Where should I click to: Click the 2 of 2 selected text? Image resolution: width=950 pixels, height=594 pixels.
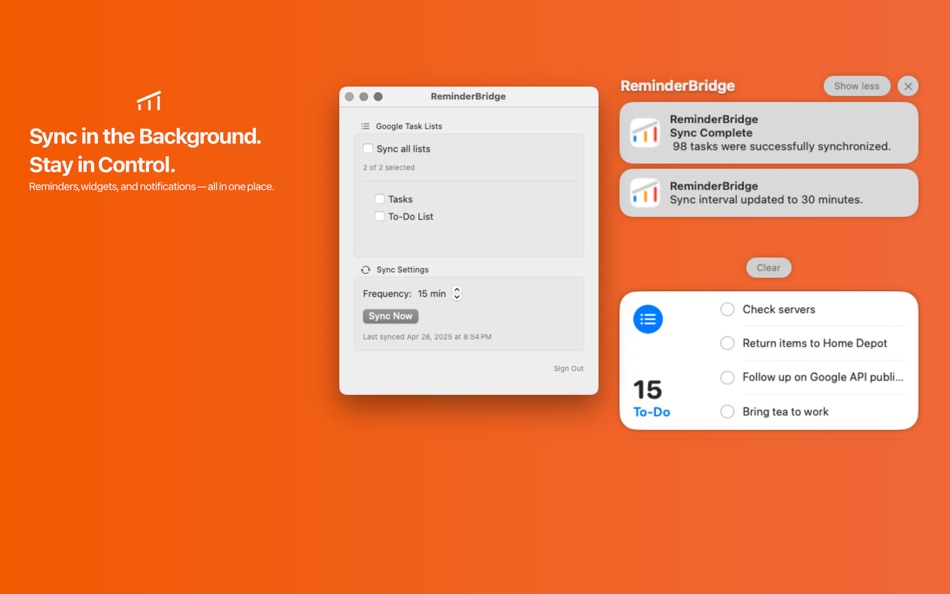click(x=388, y=167)
